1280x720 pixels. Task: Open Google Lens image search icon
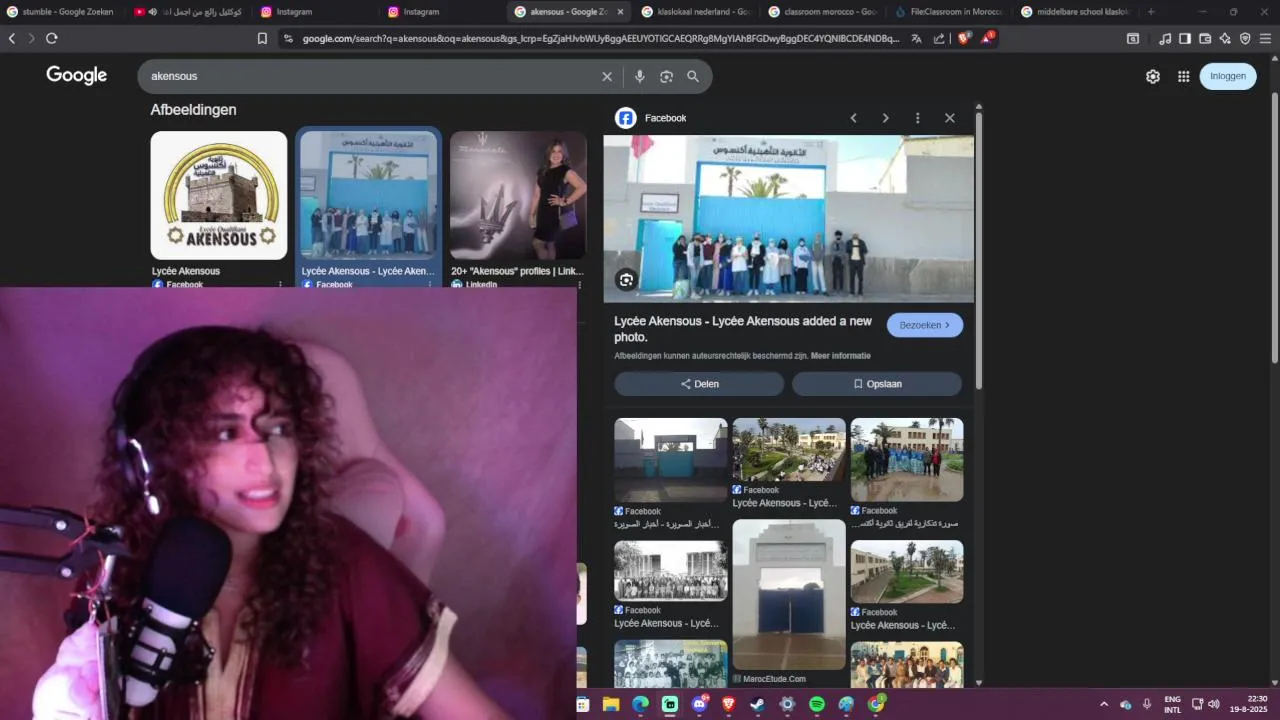coord(666,76)
